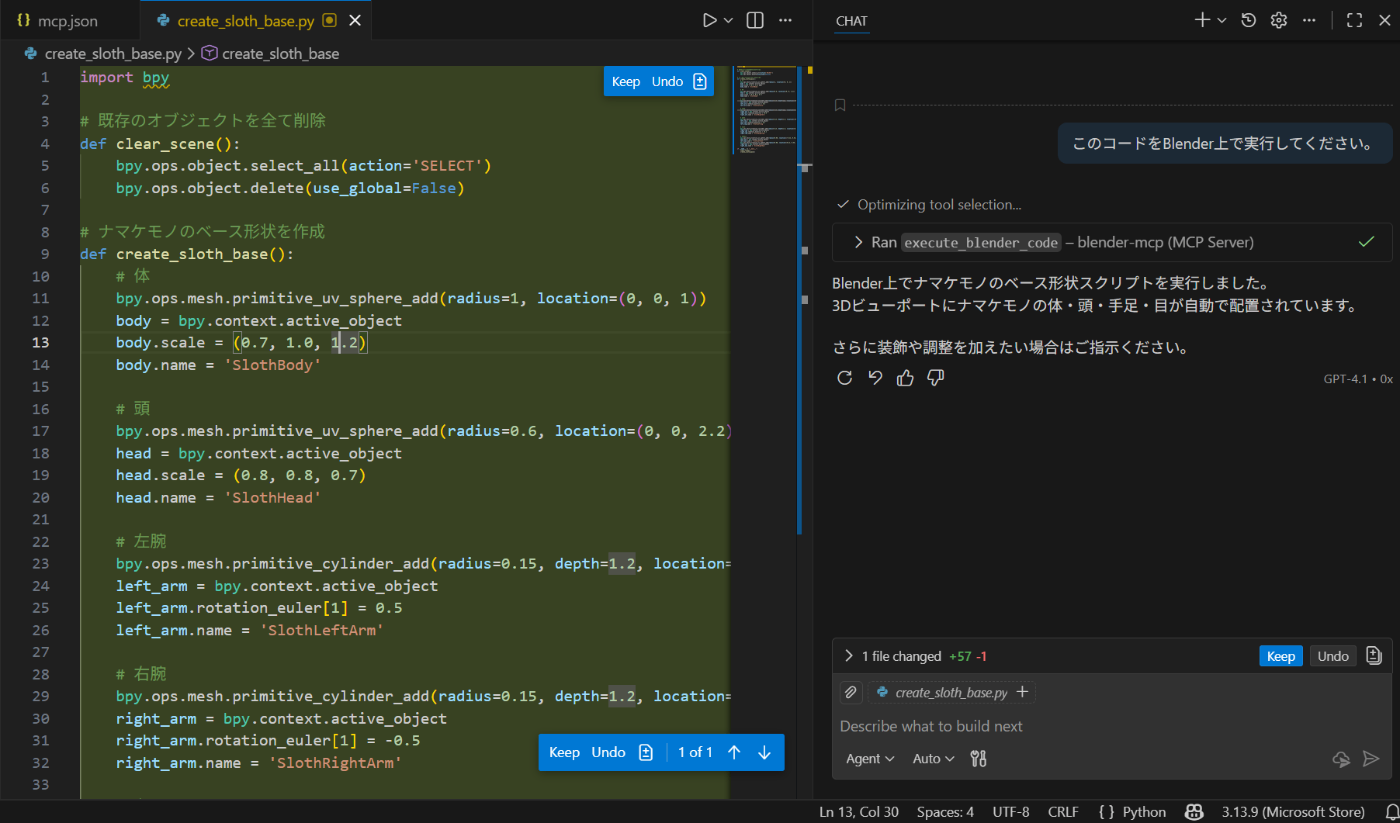The image size is (1400, 823).
Task: Open the Agent mode dropdown
Action: 870,759
